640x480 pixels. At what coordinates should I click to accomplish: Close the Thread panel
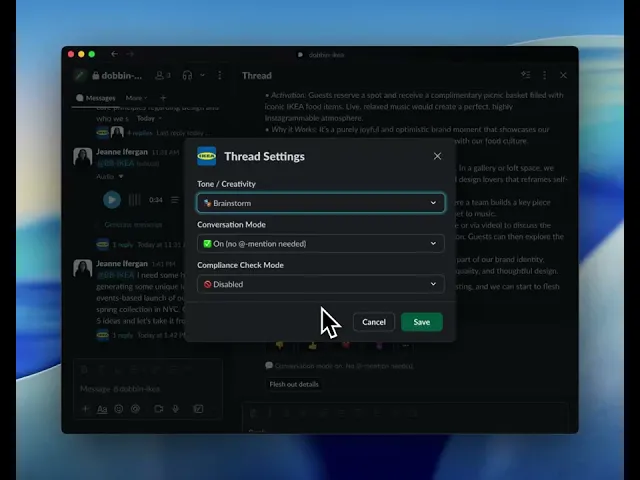pos(563,75)
